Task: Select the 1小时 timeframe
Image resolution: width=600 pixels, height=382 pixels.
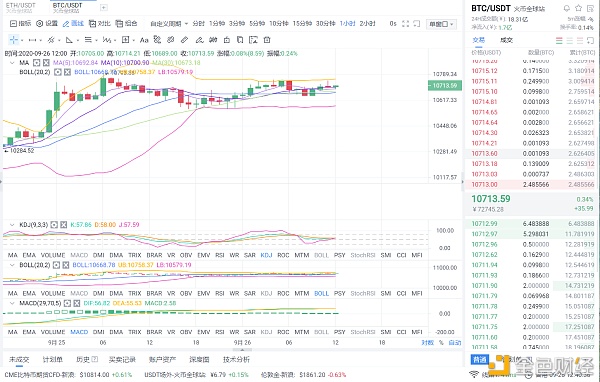Action: click(x=347, y=24)
